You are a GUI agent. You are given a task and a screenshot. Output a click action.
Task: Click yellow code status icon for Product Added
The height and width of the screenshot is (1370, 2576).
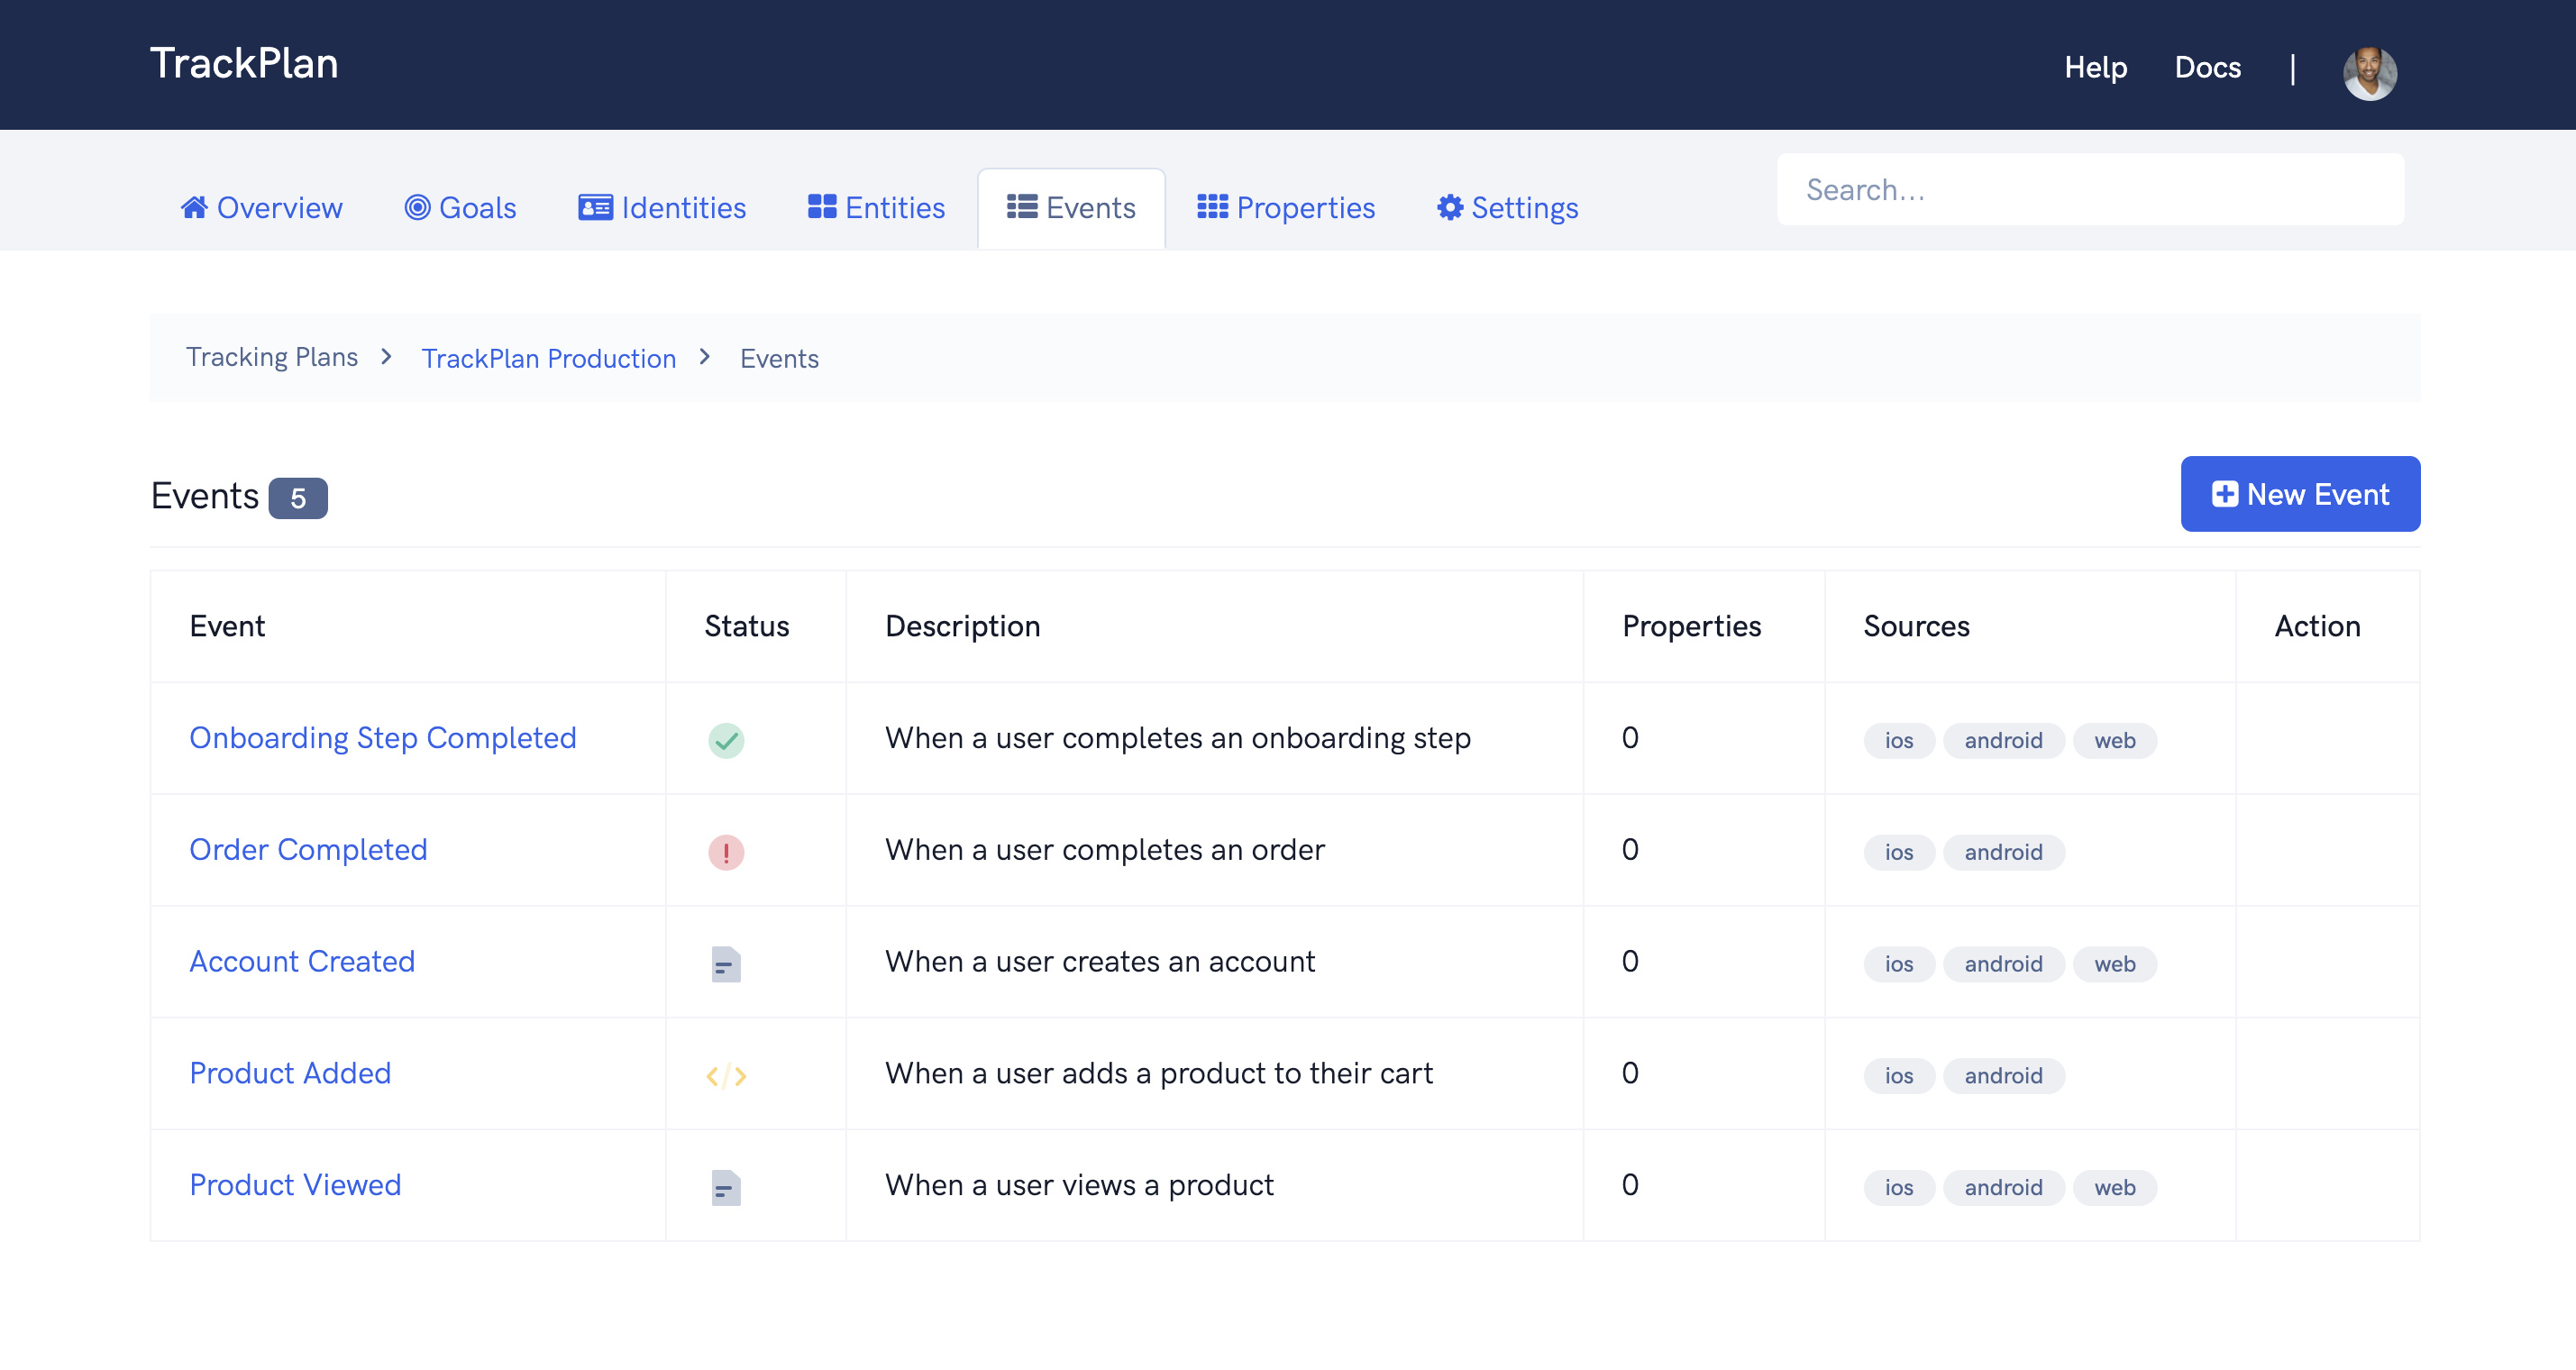coord(726,1076)
